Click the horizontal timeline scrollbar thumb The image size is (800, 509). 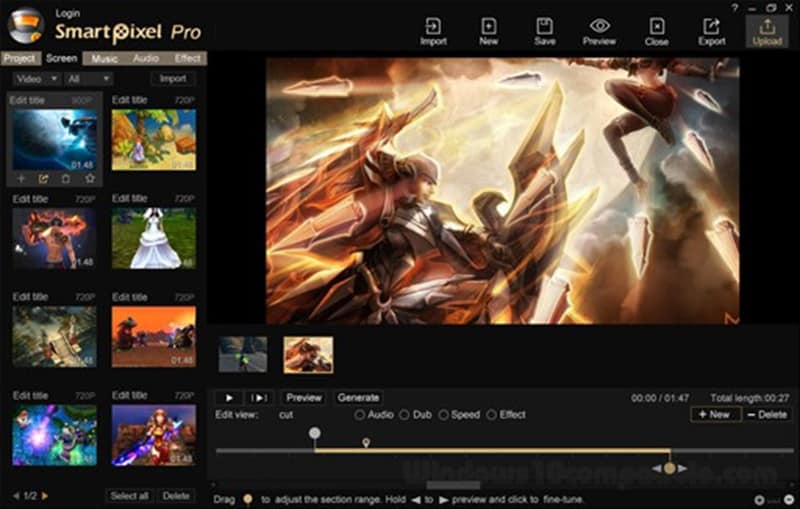(x=453, y=485)
